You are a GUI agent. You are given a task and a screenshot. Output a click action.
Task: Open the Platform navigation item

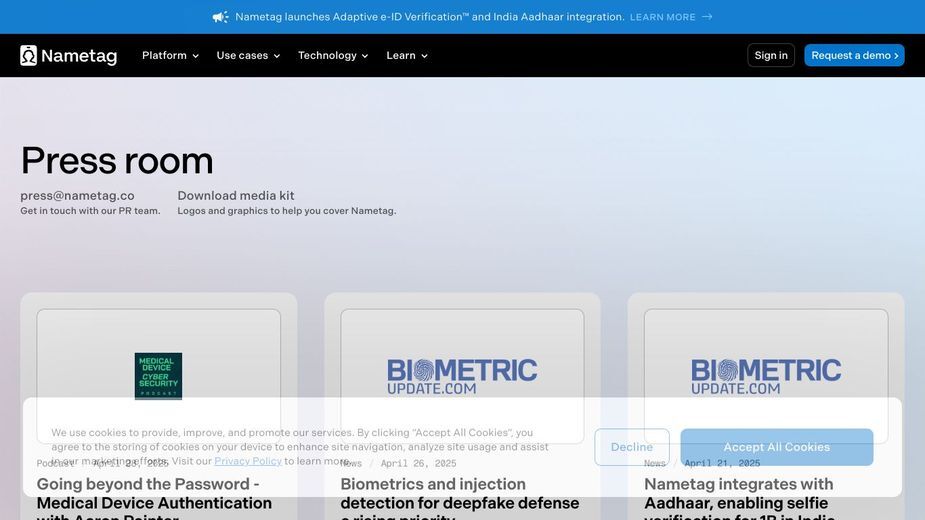point(170,55)
